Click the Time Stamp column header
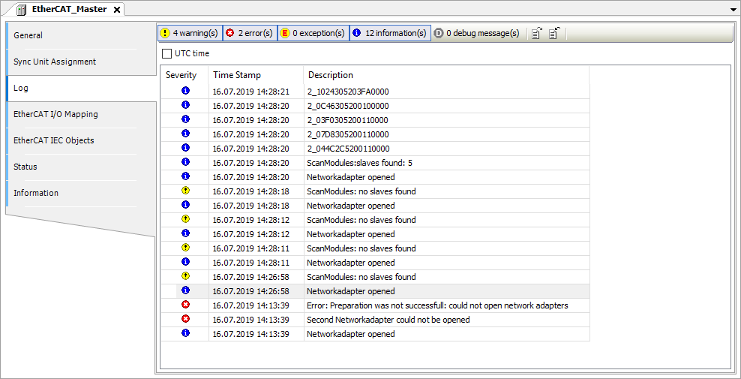Image resolution: width=741 pixels, height=379 pixels. tap(256, 75)
